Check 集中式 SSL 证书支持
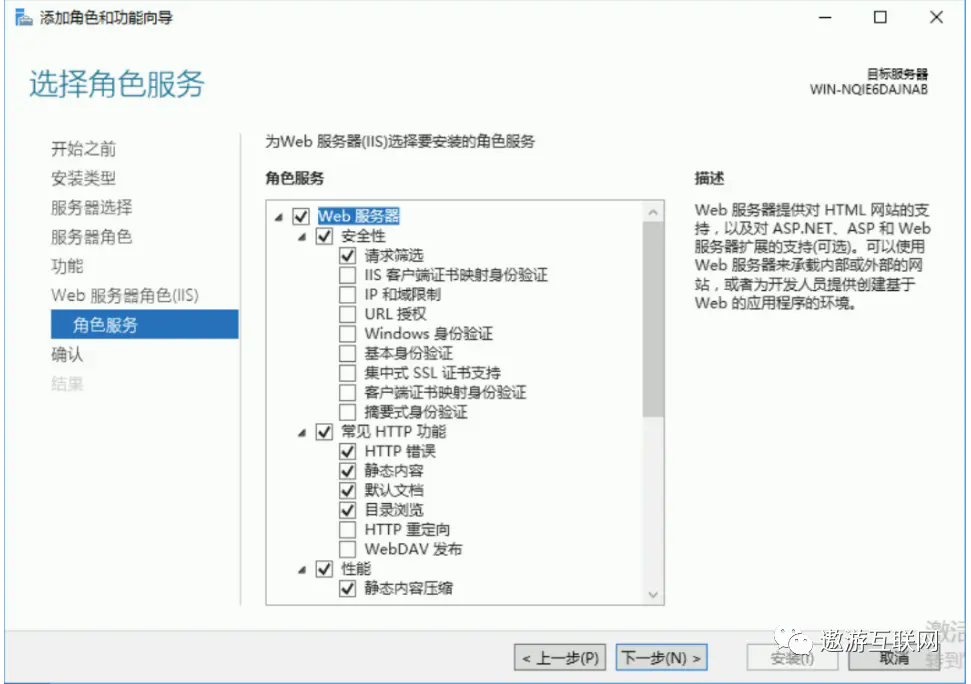Viewport: 971px width, 684px height. tap(347, 372)
